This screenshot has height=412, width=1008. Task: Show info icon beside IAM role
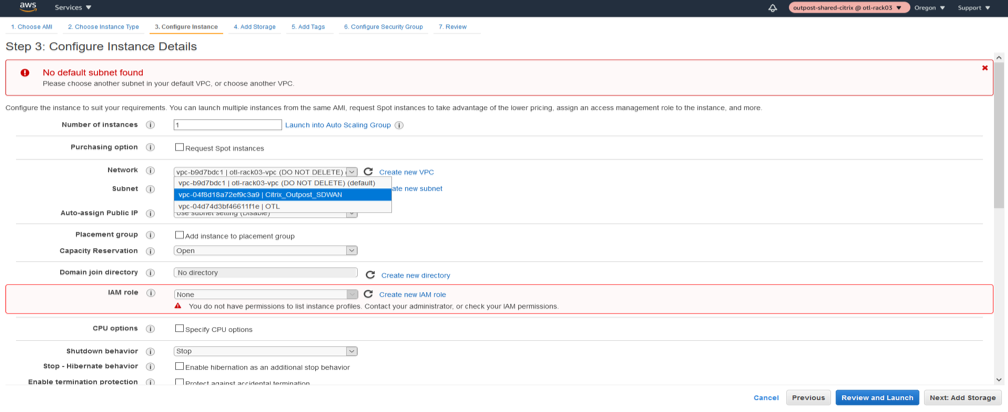pyautogui.click(x=150, y=292)
